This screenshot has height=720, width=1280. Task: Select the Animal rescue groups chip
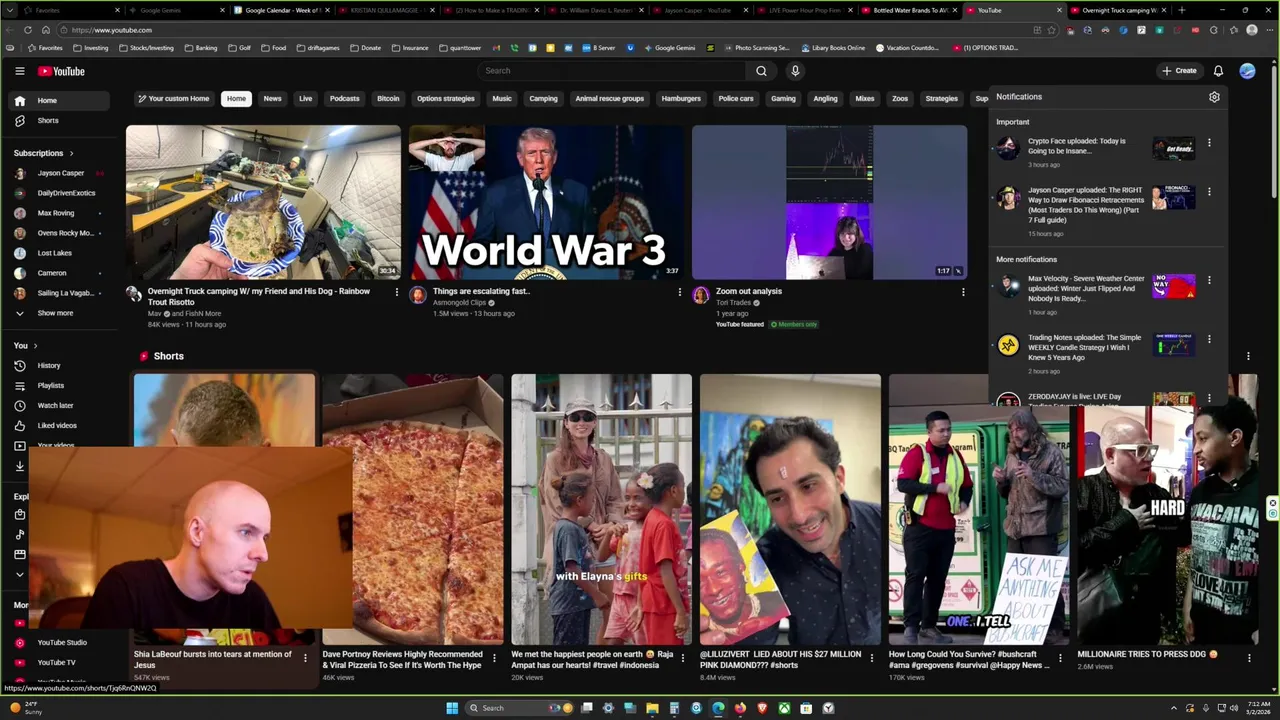[x=610, y=99]
